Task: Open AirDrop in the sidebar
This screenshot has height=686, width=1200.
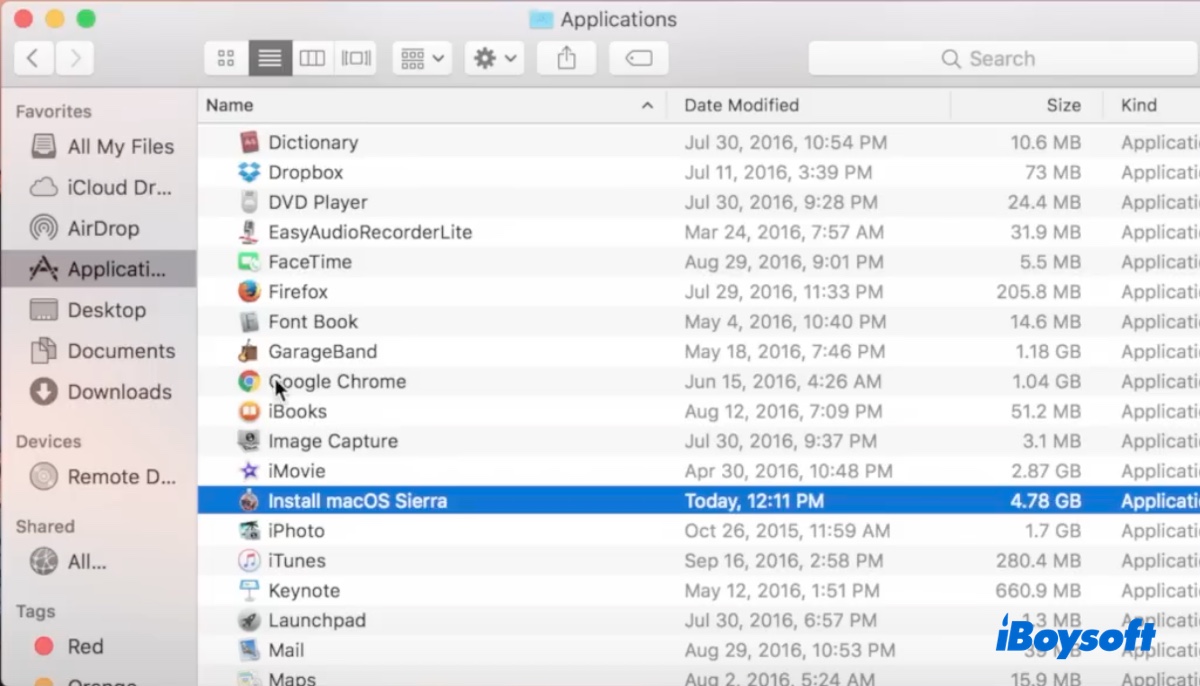Action: [x=102, y=228]
